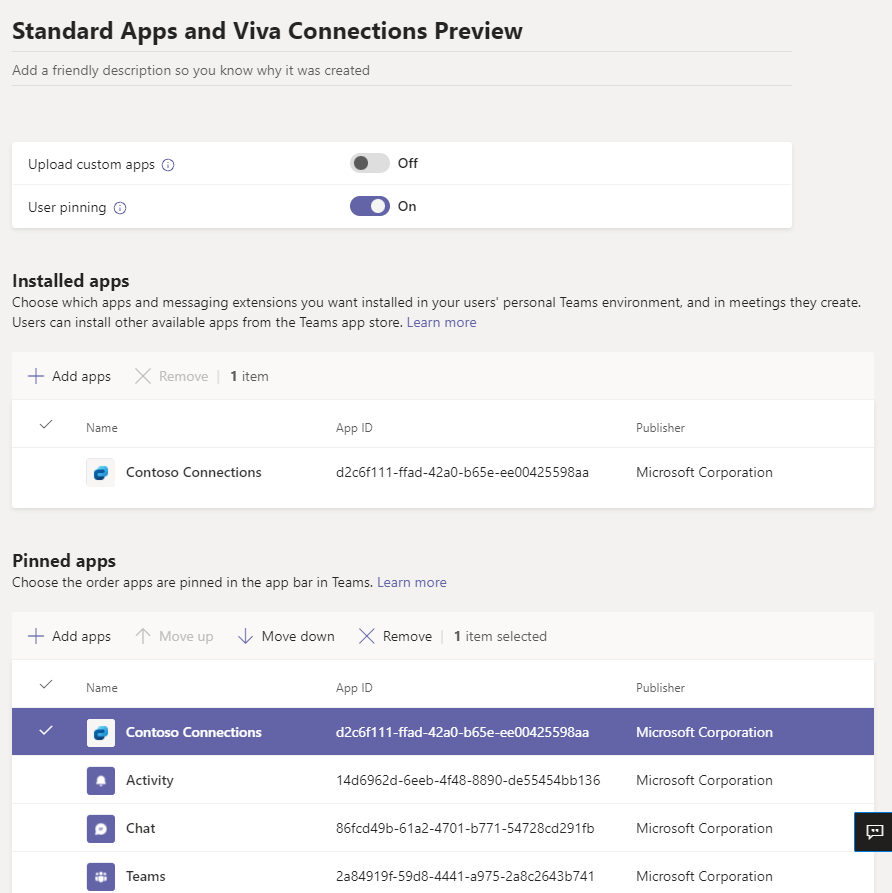
Task: Open Learn more link under Installed apps
Action: point(441,323)
